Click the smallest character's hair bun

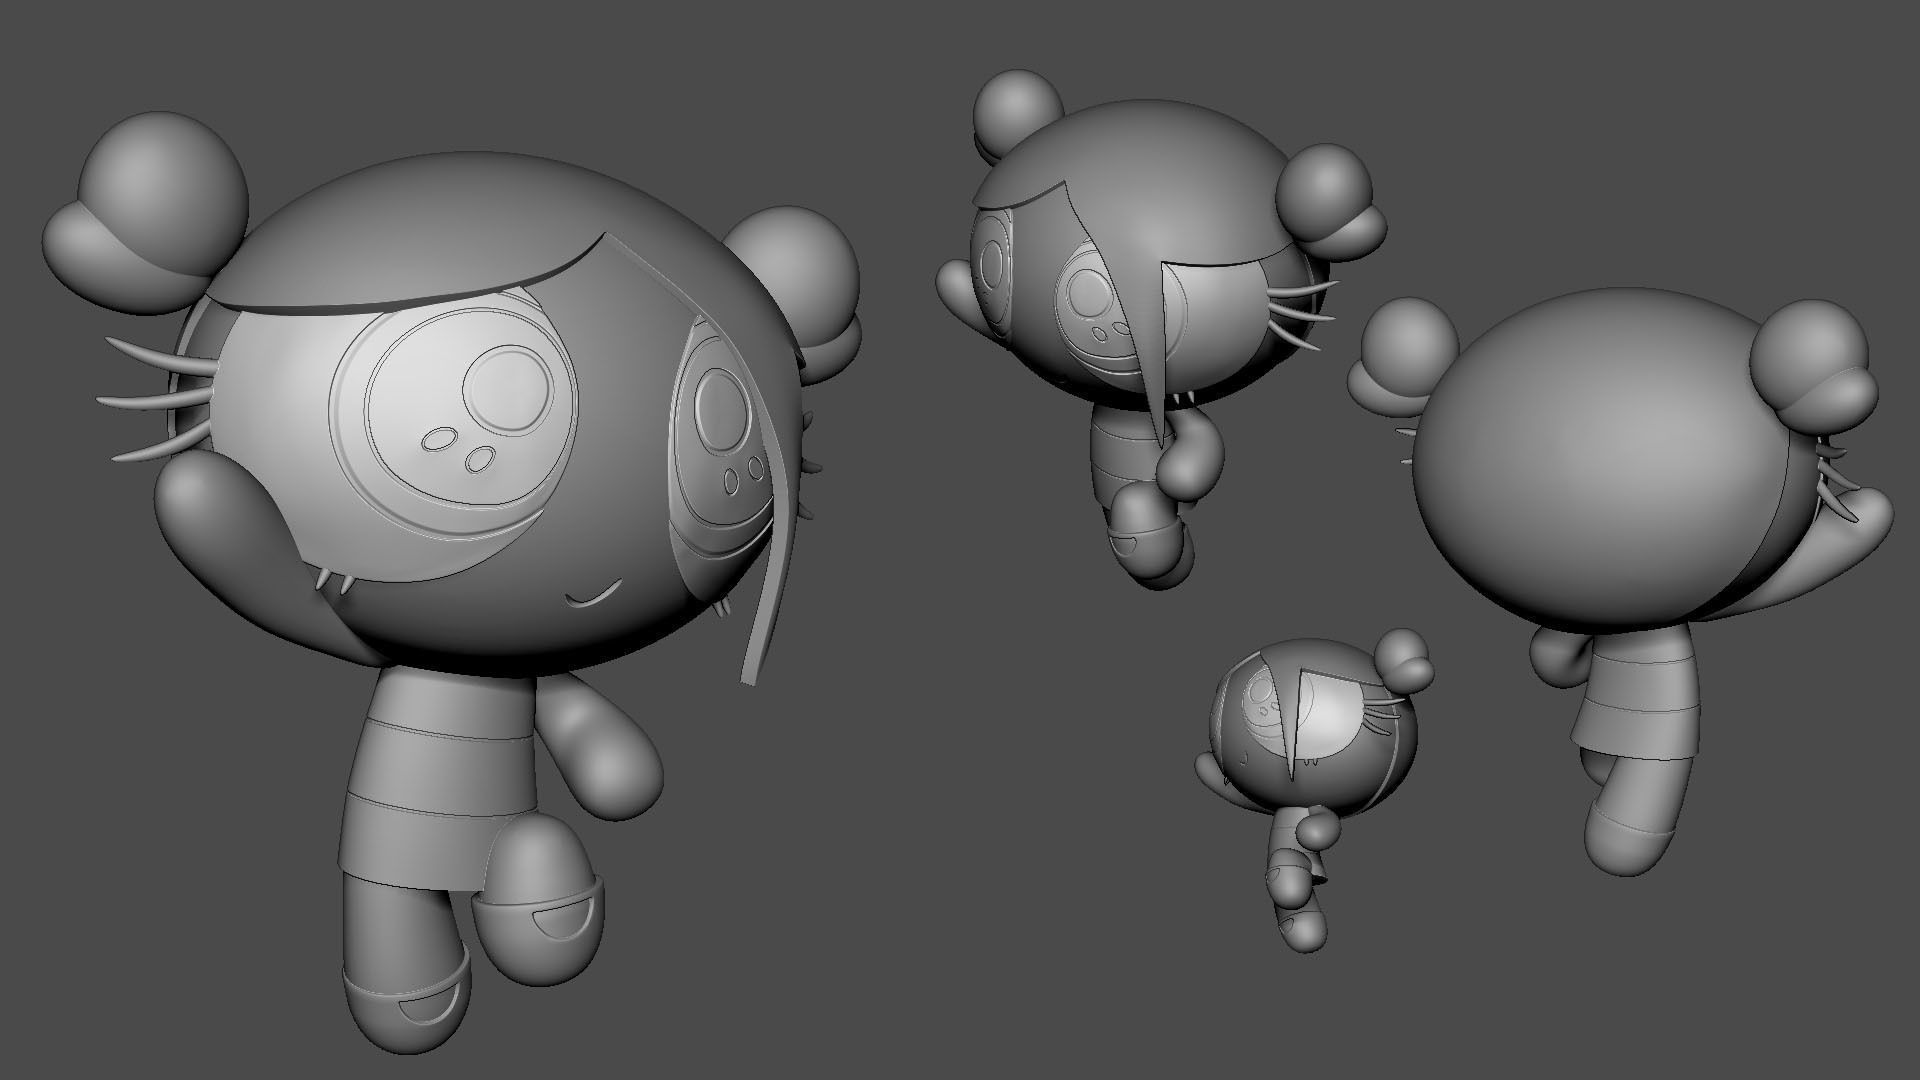pyautogui.click(x=1402, y=662)
